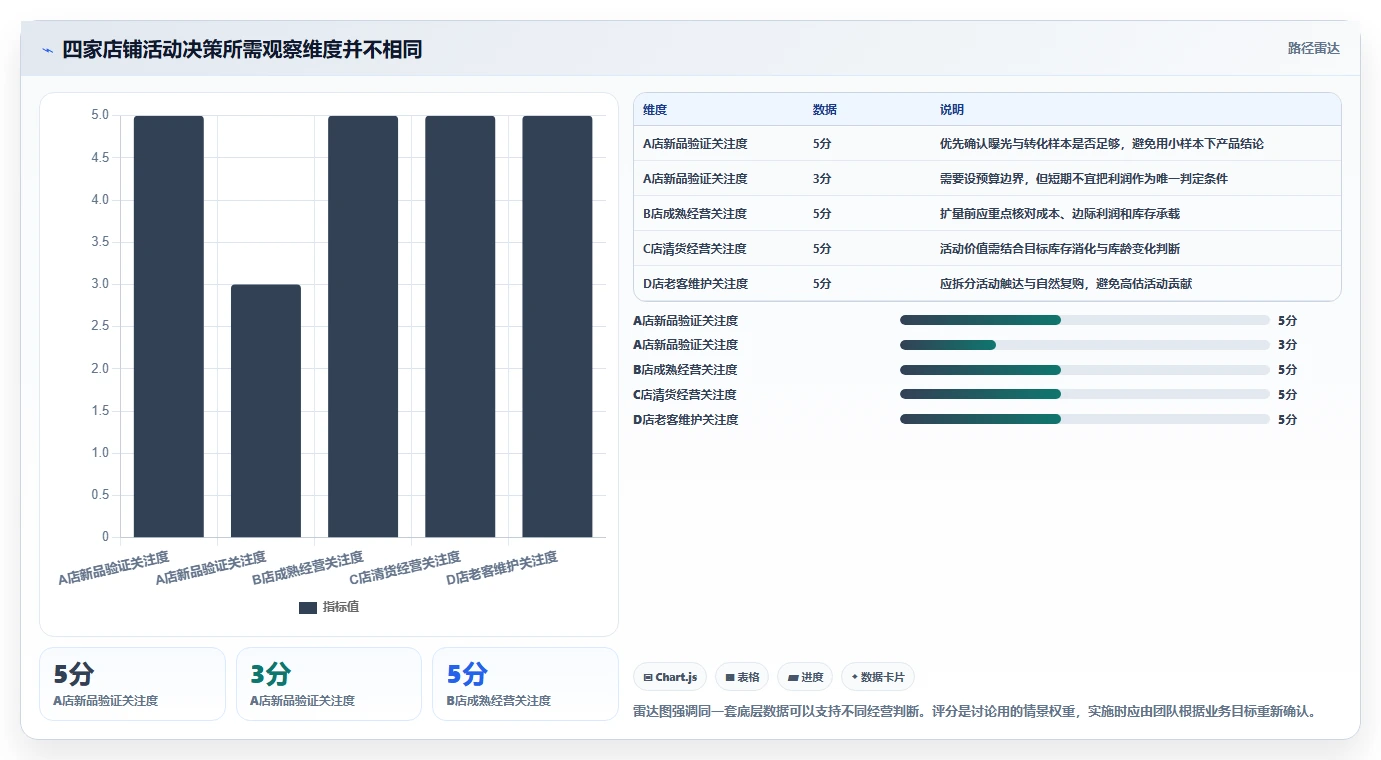
Task: Click the 数据 column header
Action: 825,109
